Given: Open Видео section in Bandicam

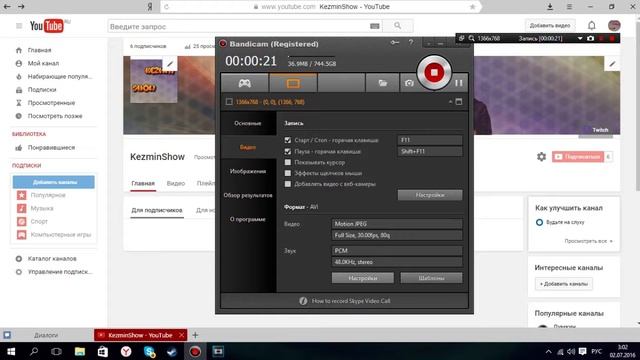Looking at the screenshot, I should (248, 147).
